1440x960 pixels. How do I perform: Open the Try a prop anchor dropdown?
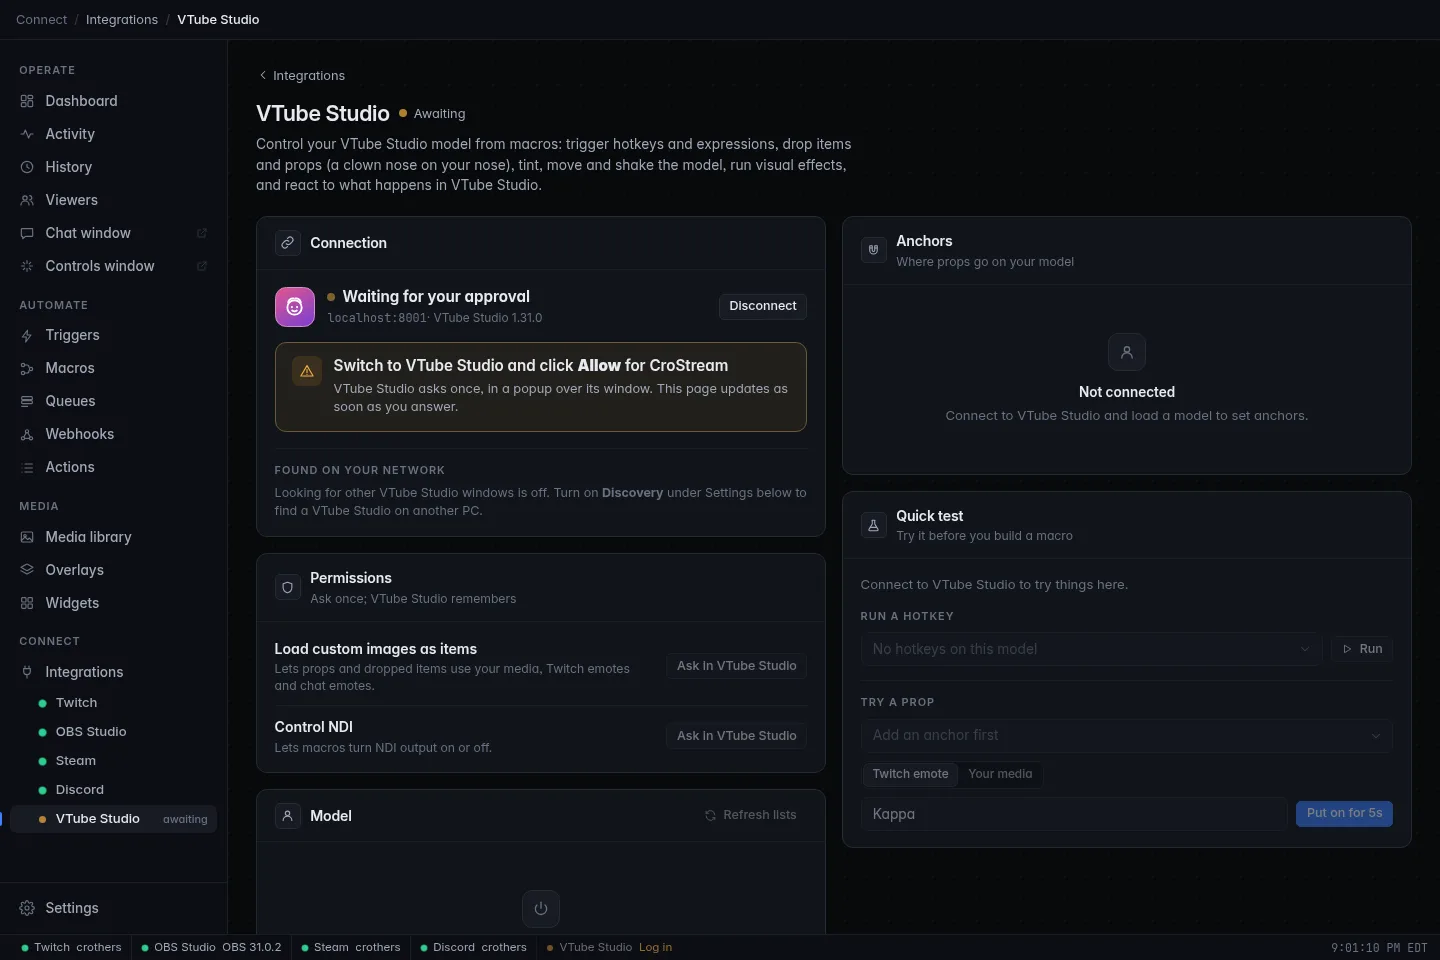tap(1126, 735)
